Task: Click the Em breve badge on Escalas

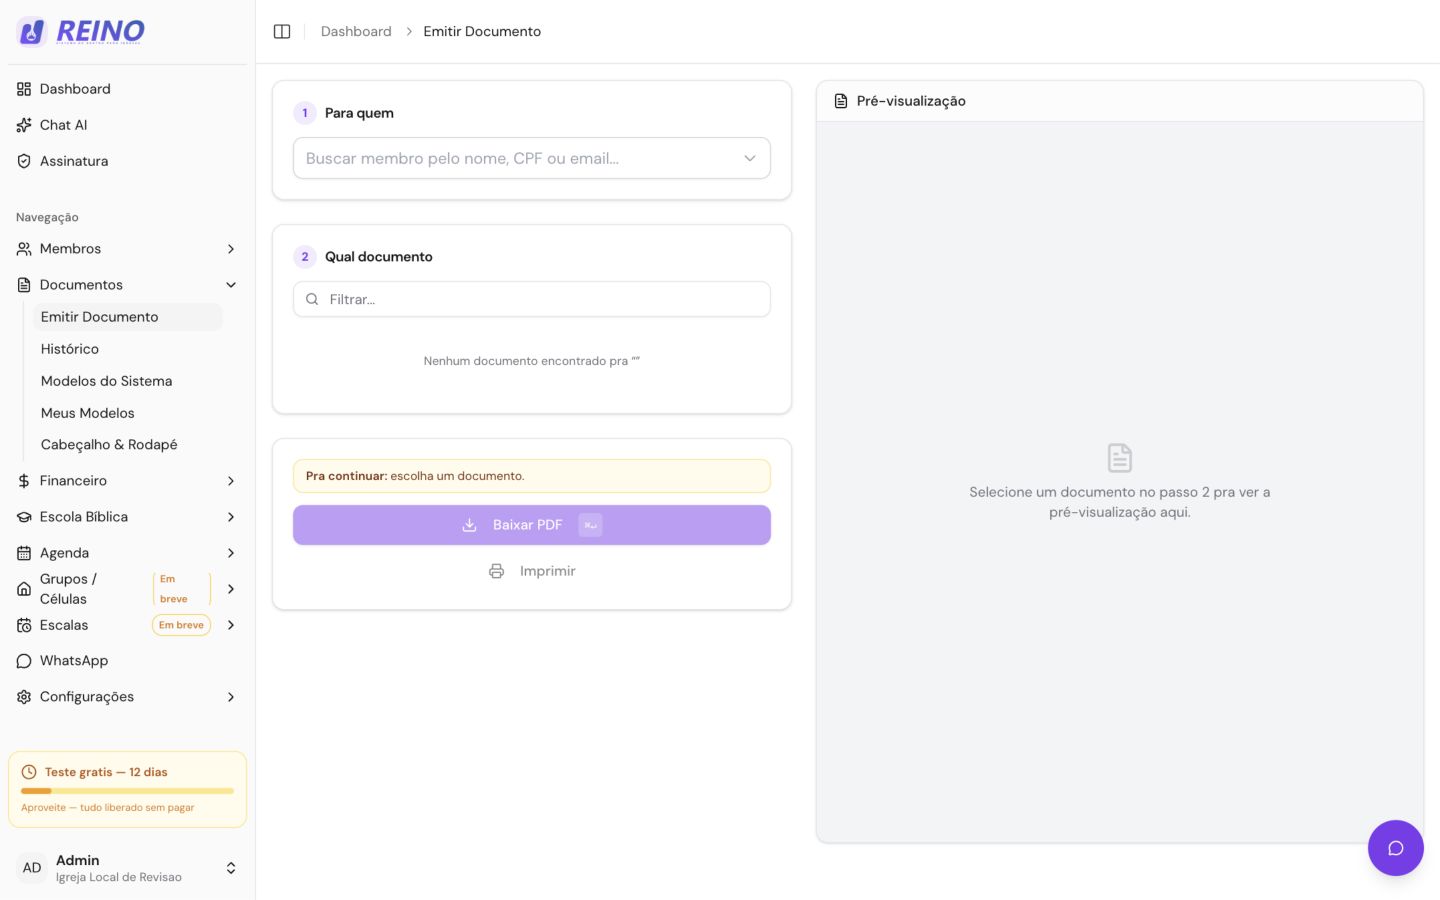Action: tap(181, 625)
